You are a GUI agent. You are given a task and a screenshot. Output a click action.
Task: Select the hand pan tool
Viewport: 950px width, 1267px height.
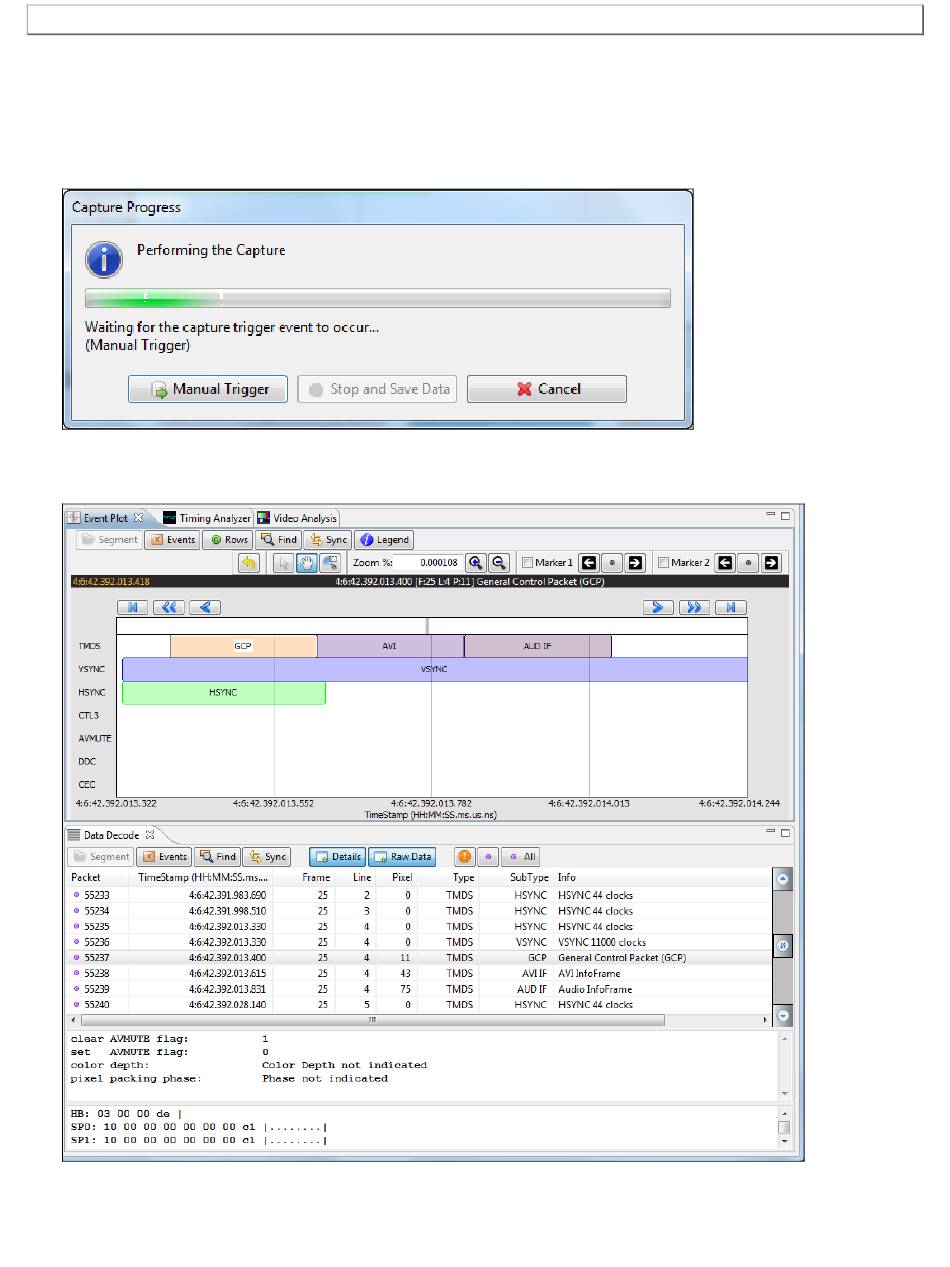tap(307, 563)
